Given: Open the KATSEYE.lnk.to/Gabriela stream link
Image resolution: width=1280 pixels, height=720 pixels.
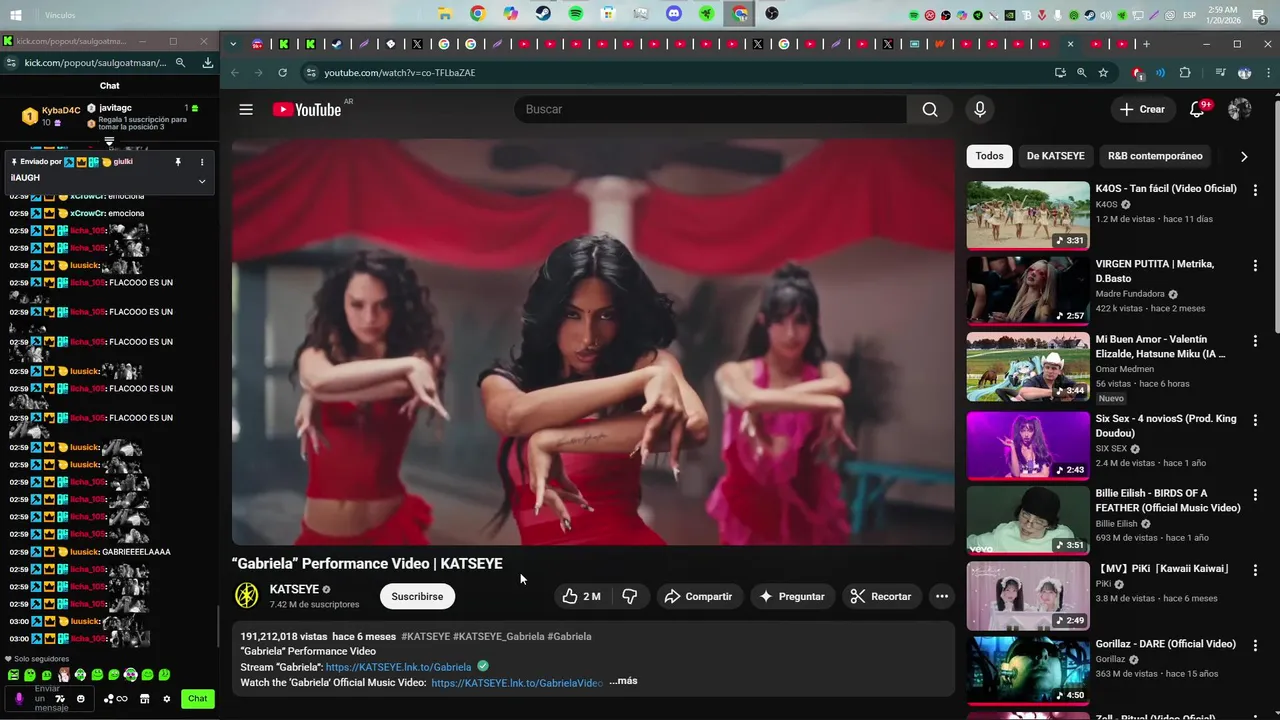Looking at the screenshot, I should pyautogui.click(x=398, y=667).
